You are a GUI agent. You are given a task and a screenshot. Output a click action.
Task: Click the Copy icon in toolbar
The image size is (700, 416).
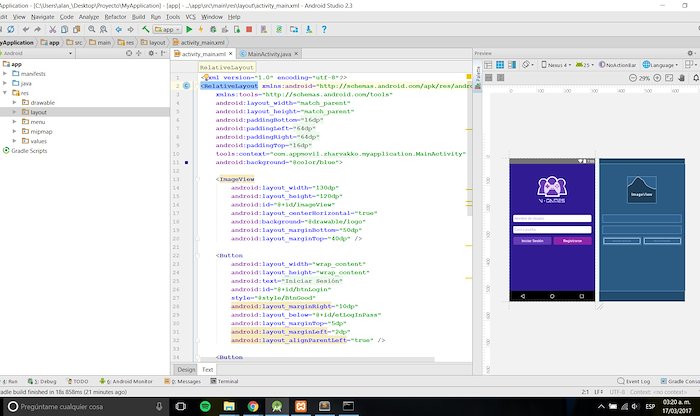click(64, 29)
